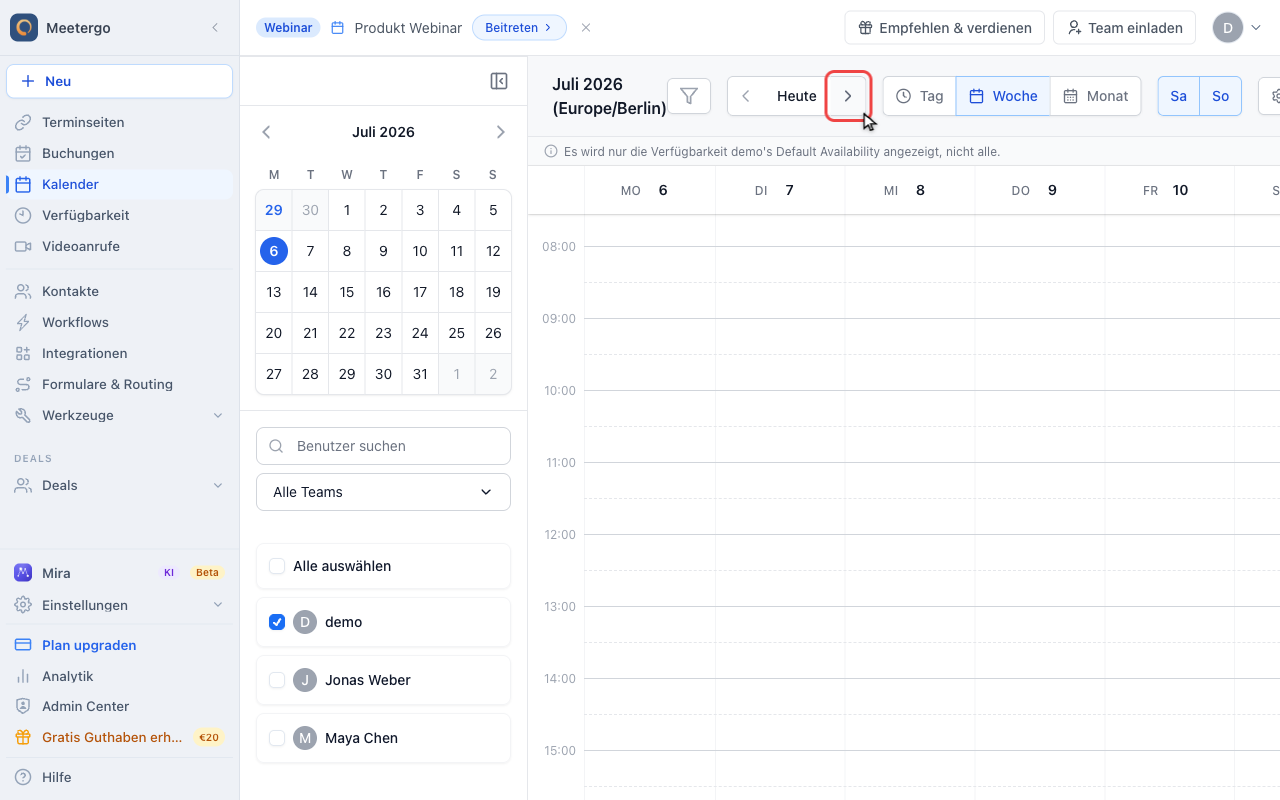Go to the next week arrow
The height and width of the screenshot is (800, 1280).
pos(848,96)
